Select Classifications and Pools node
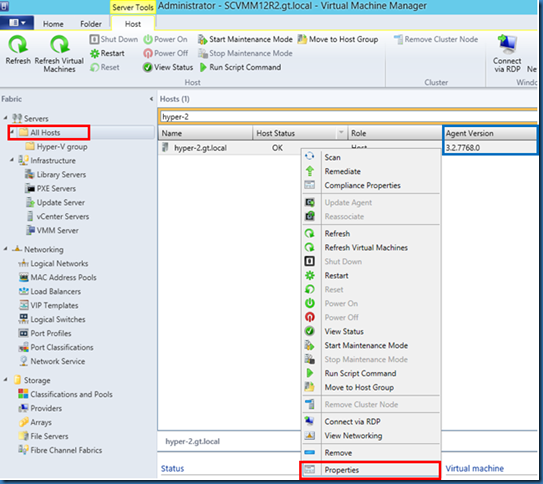 [x=65, y=394]
